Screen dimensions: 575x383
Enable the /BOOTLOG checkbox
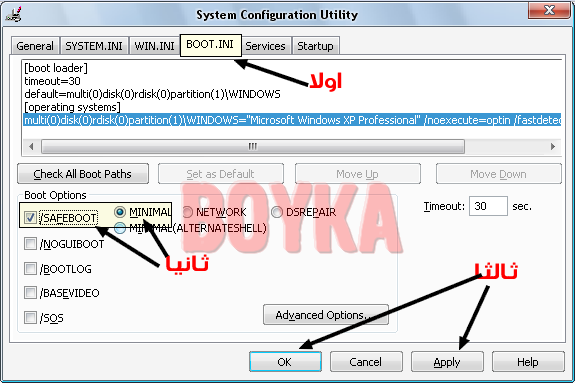pyautogui.click(x=30, y=269)
